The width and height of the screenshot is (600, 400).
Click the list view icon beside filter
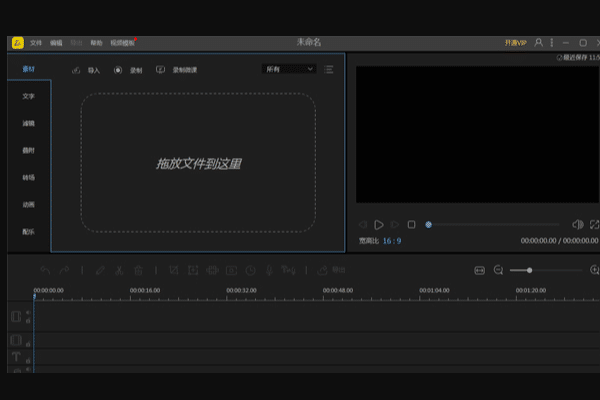pos(329,70)
